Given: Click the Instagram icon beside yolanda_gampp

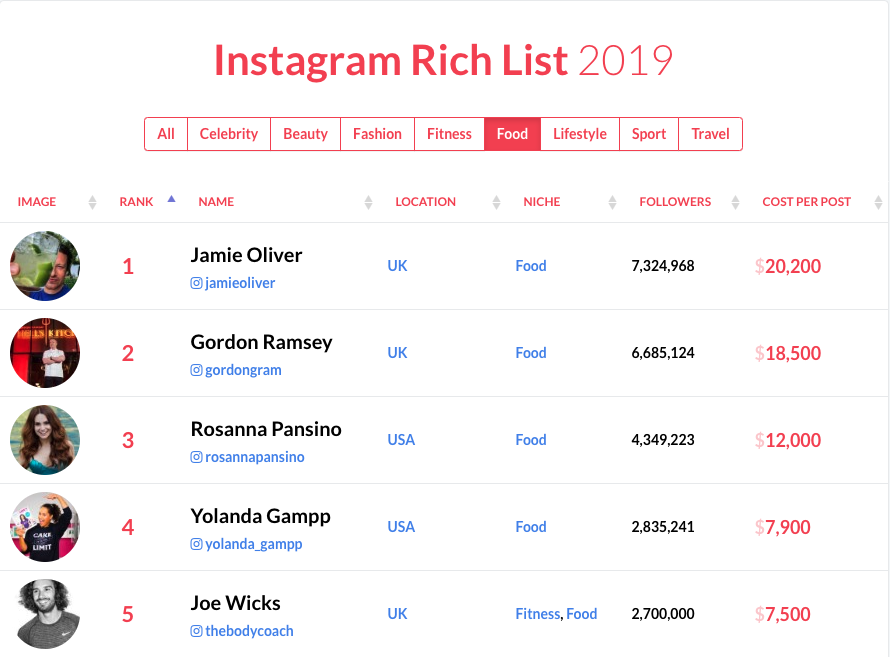Looking at the screenshot, I should 196,544.
